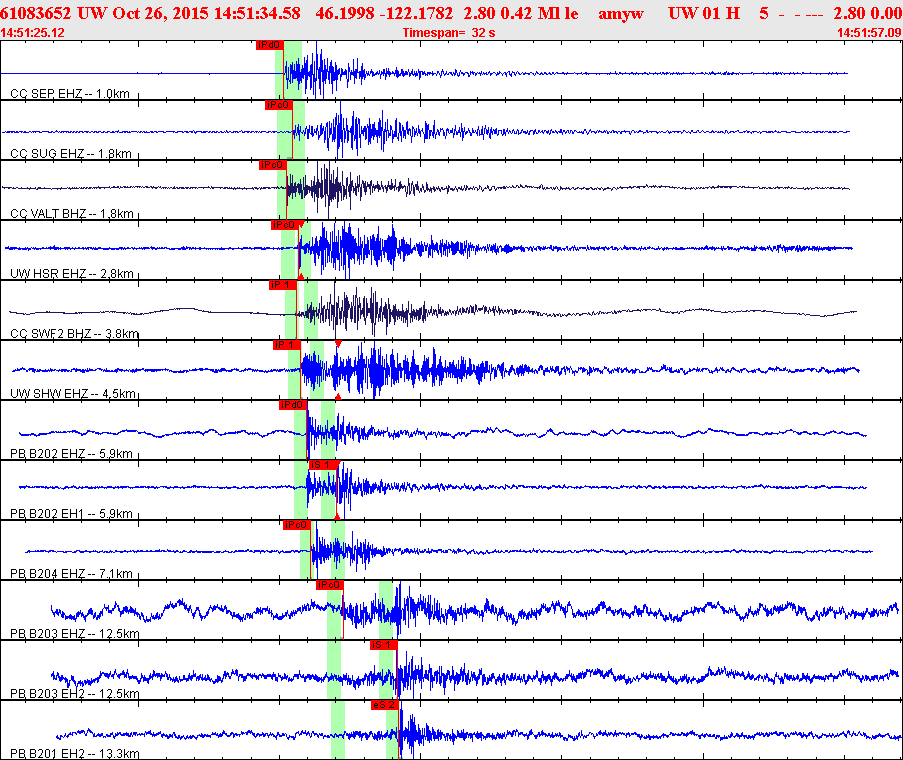Click the CC SUG EHZ -- 1.8km channel label
Screen dimensions: 903x760
71,153
